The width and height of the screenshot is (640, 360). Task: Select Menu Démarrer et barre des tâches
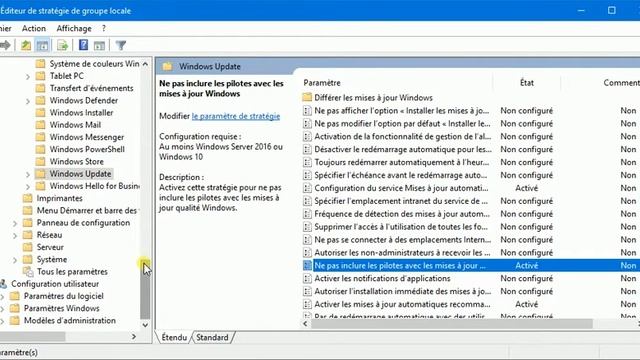pos(87,211)
